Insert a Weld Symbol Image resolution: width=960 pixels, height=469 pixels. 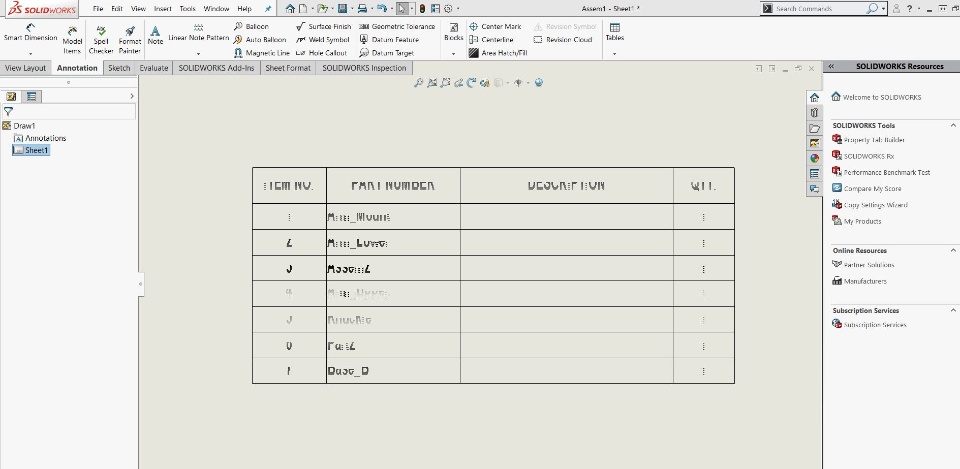322,40
